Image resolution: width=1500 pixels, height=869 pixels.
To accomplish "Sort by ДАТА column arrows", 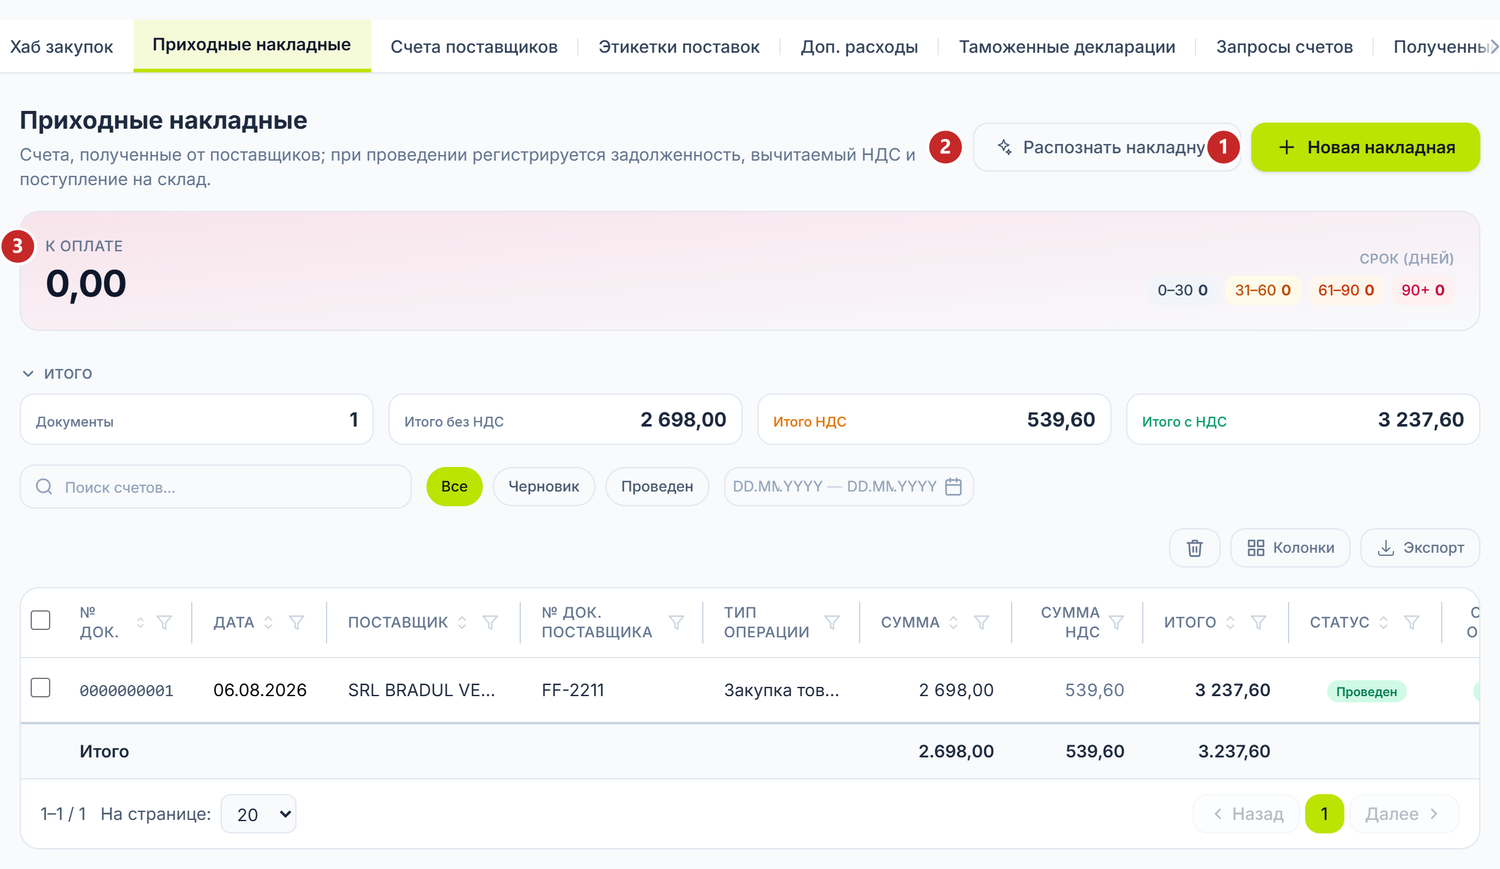I will (x=268, y=623).
